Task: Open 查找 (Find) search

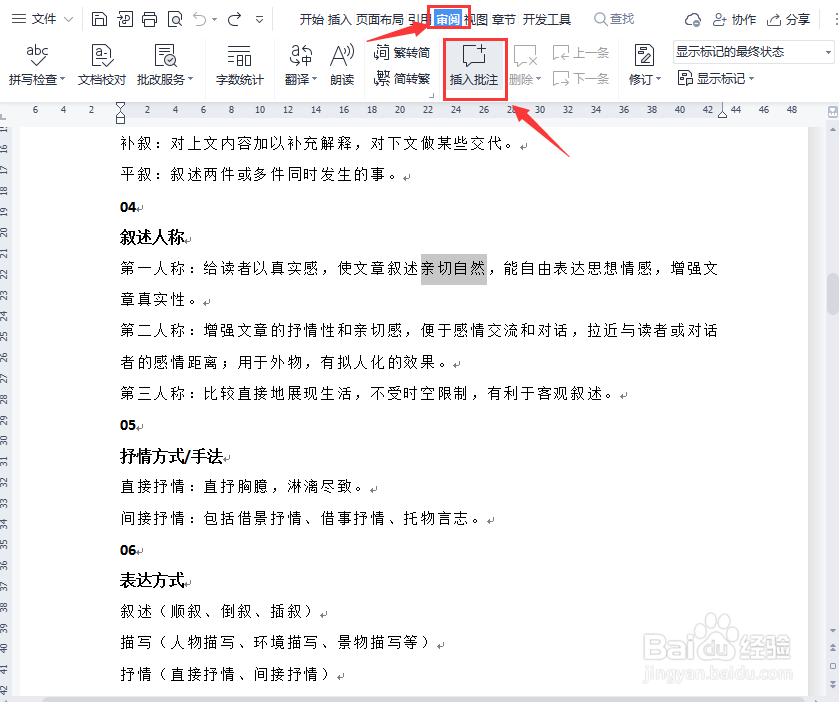Action: (x=612, y=18)
